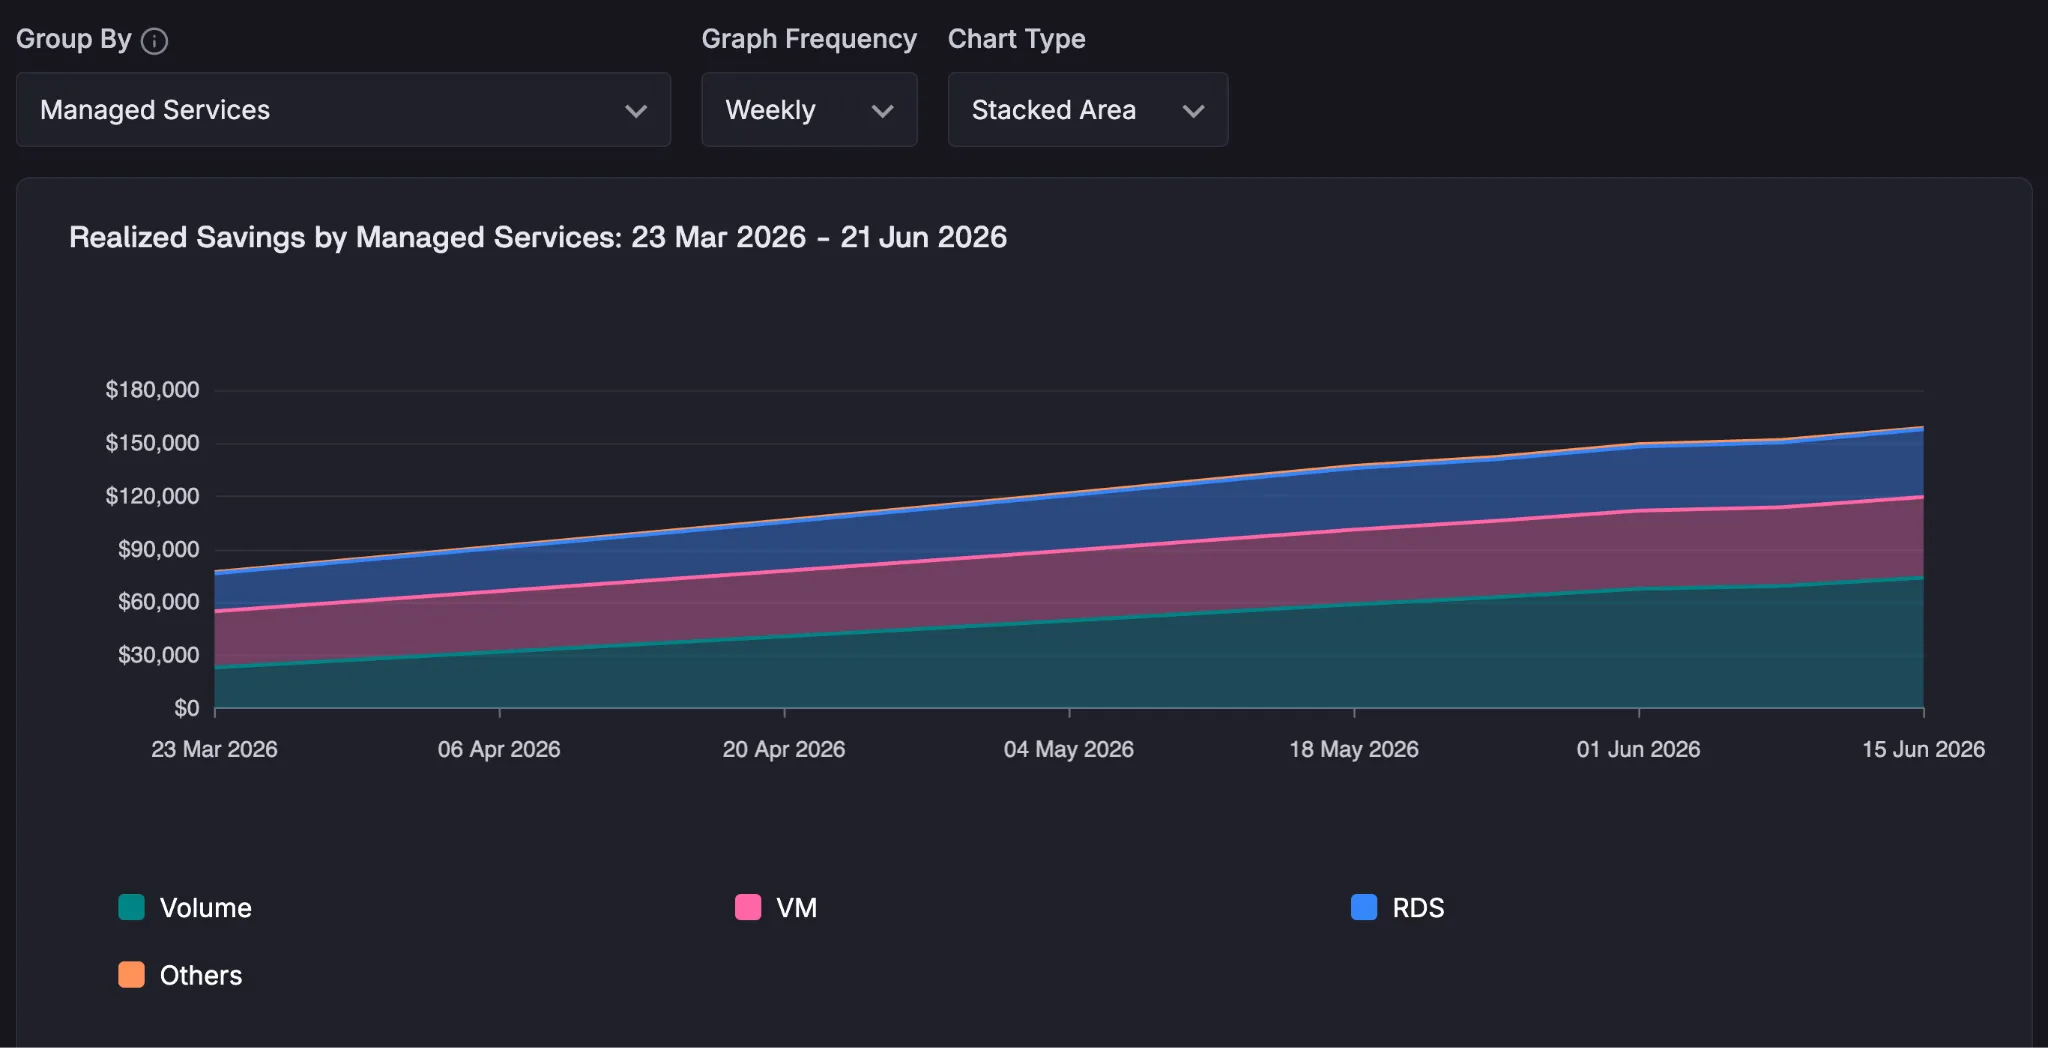Click the $0 y-axis label
Viewport: 2048px width, 1048px height.
(x=187, y=708)
